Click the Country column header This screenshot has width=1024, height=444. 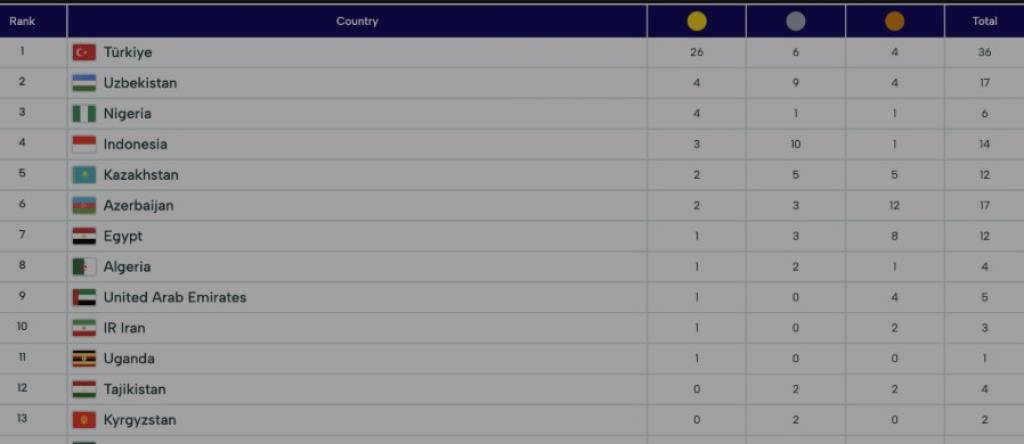coord(357,21)
